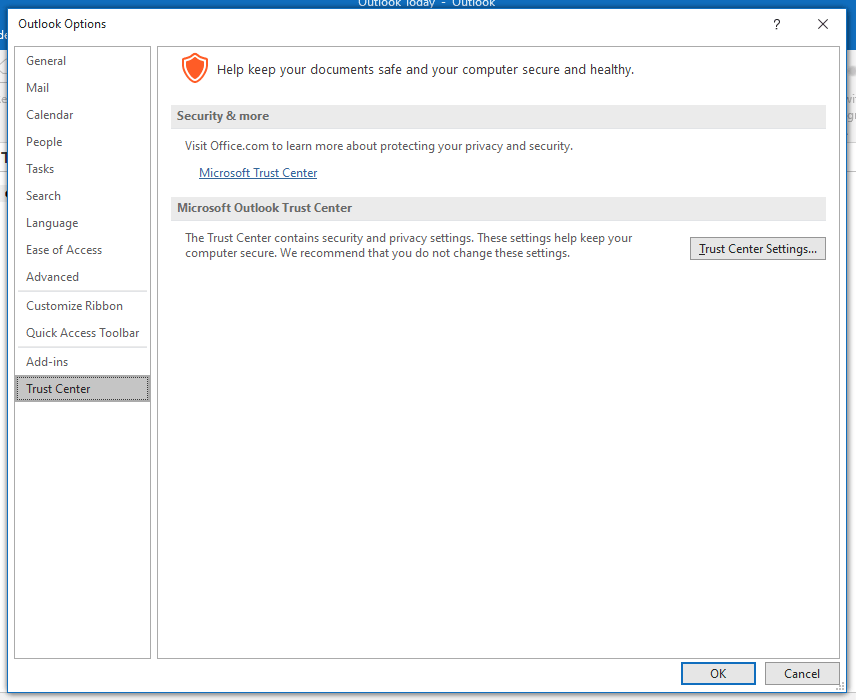Open Trust Center Settings dialog
The width and height of the screenshot is (856, 700).
[x=758, y=248]
